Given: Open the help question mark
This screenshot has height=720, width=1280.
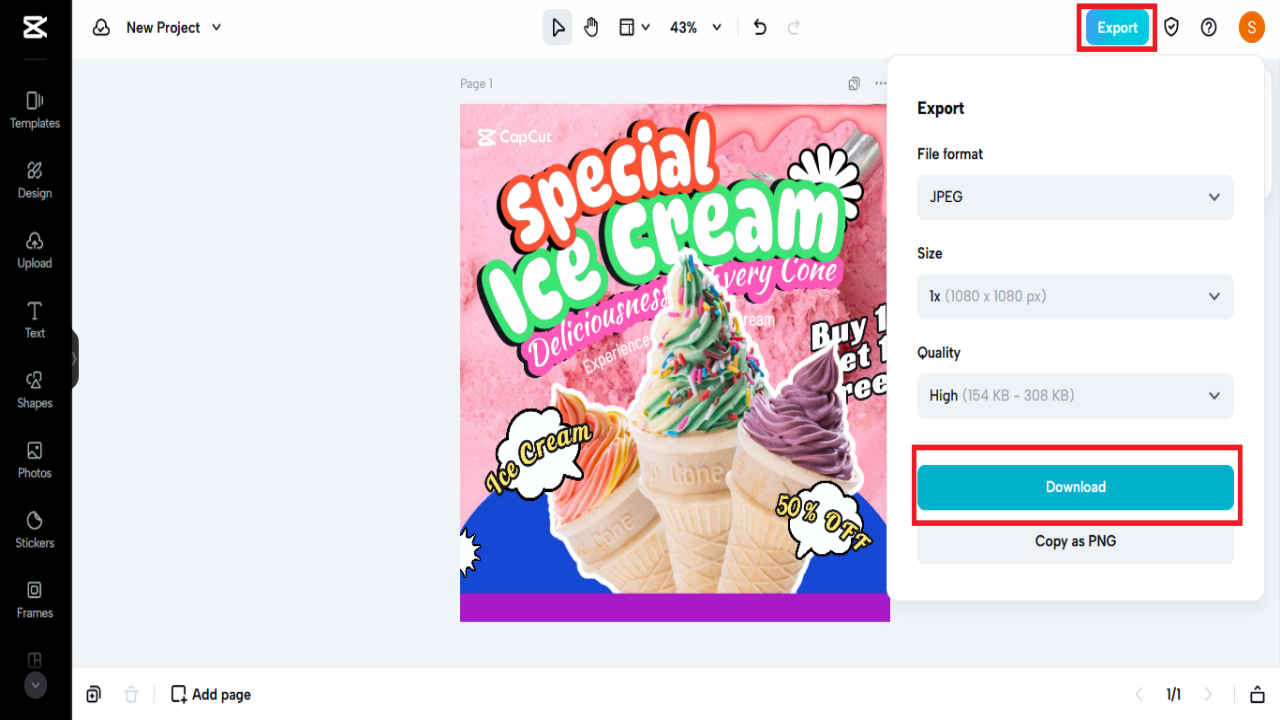Looking at the screenshot, I should [x=1208, y=27].
